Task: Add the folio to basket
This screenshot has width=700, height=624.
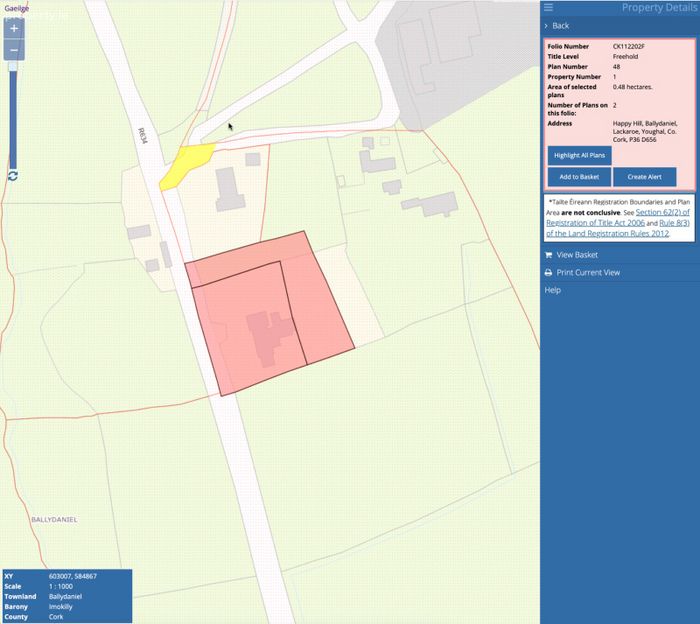Action: (579, 177)
